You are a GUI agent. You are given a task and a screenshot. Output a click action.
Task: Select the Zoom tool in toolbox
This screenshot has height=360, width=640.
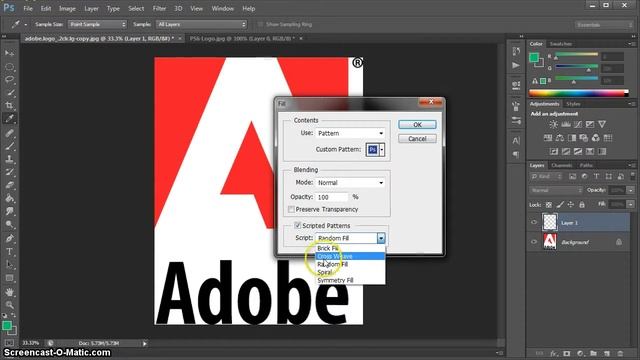9,304
